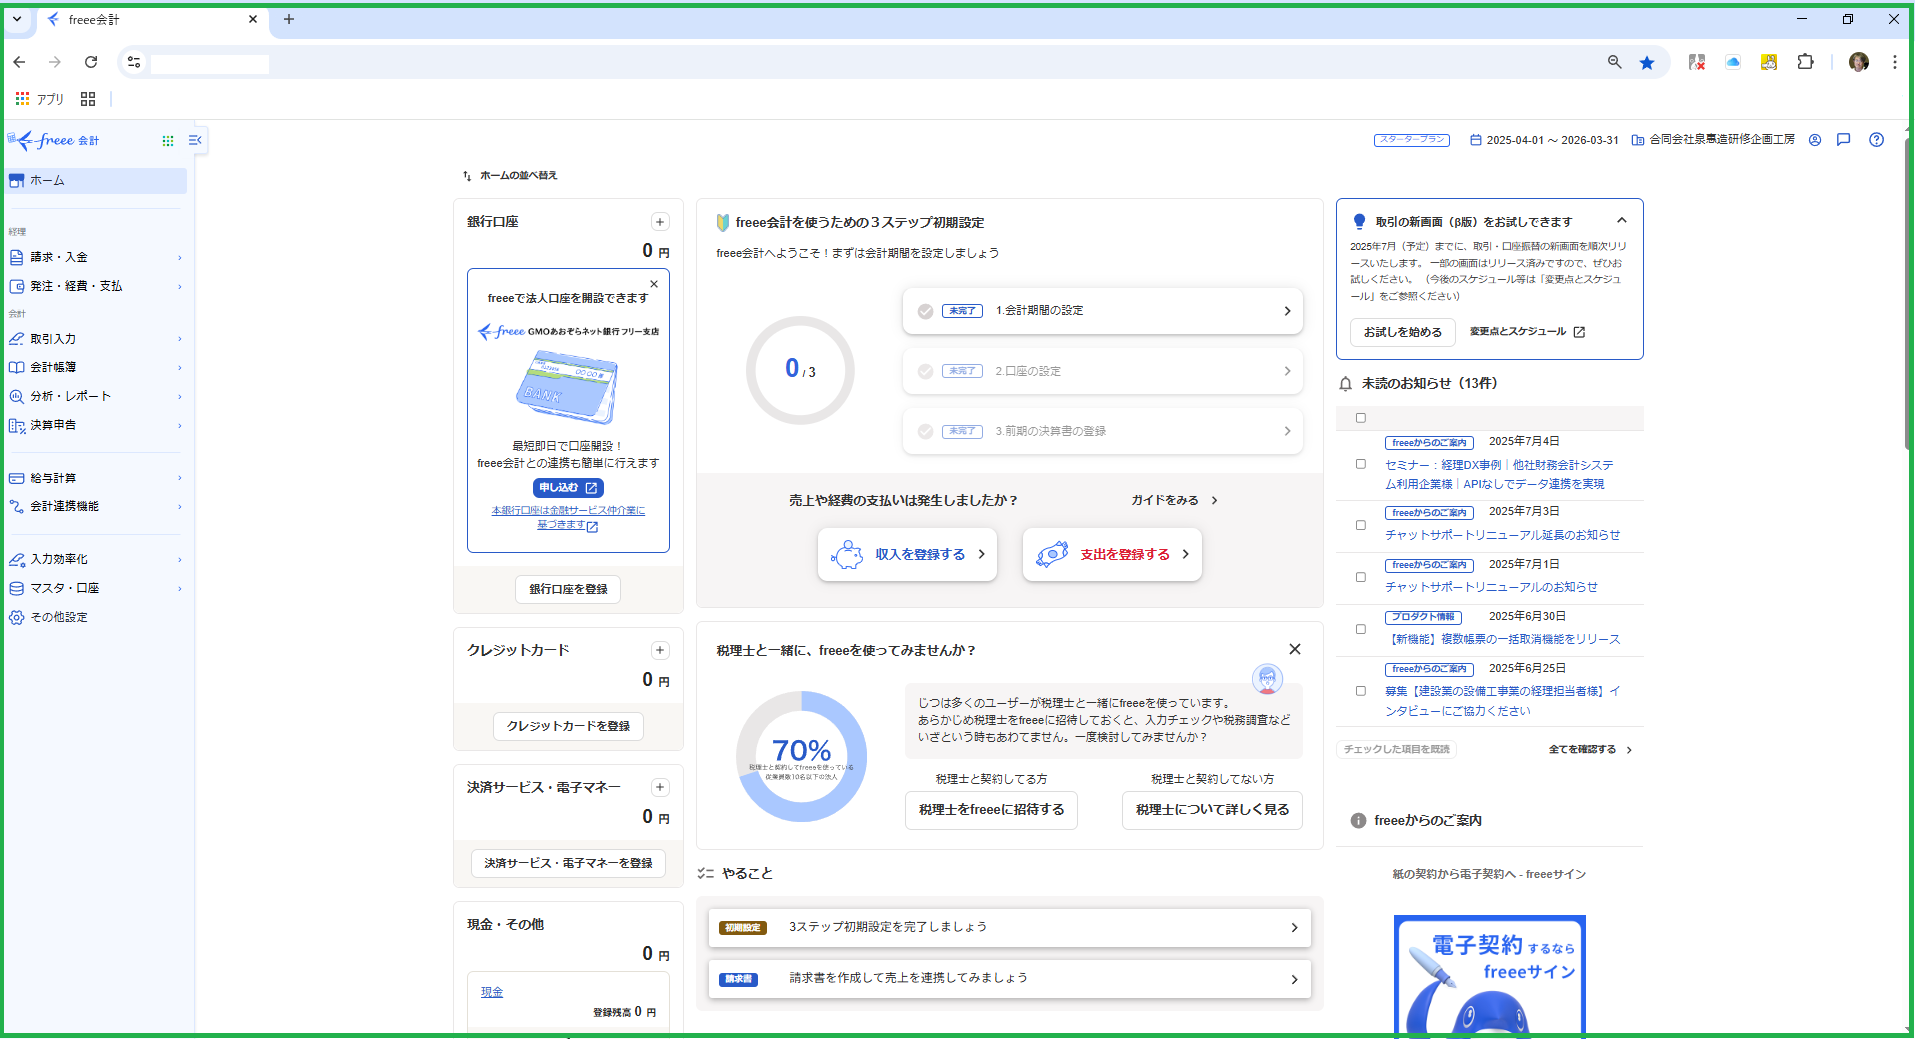The width and height of the screenshot is (1915, 1039).
Task: Collapse the sidebar with the menu toggle icon
Action: (x=195, y=140)
